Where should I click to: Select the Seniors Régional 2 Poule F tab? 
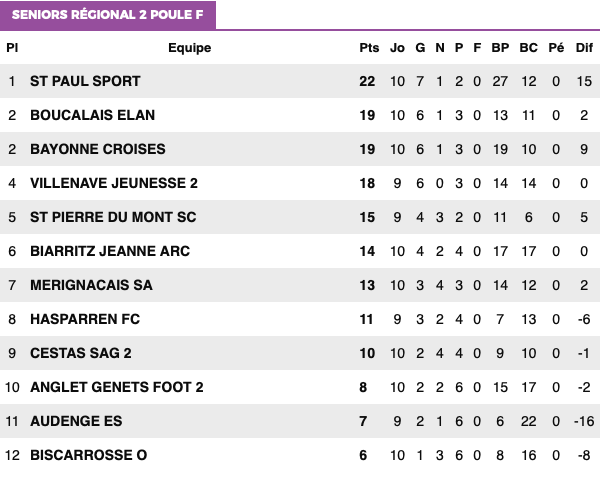108,15
